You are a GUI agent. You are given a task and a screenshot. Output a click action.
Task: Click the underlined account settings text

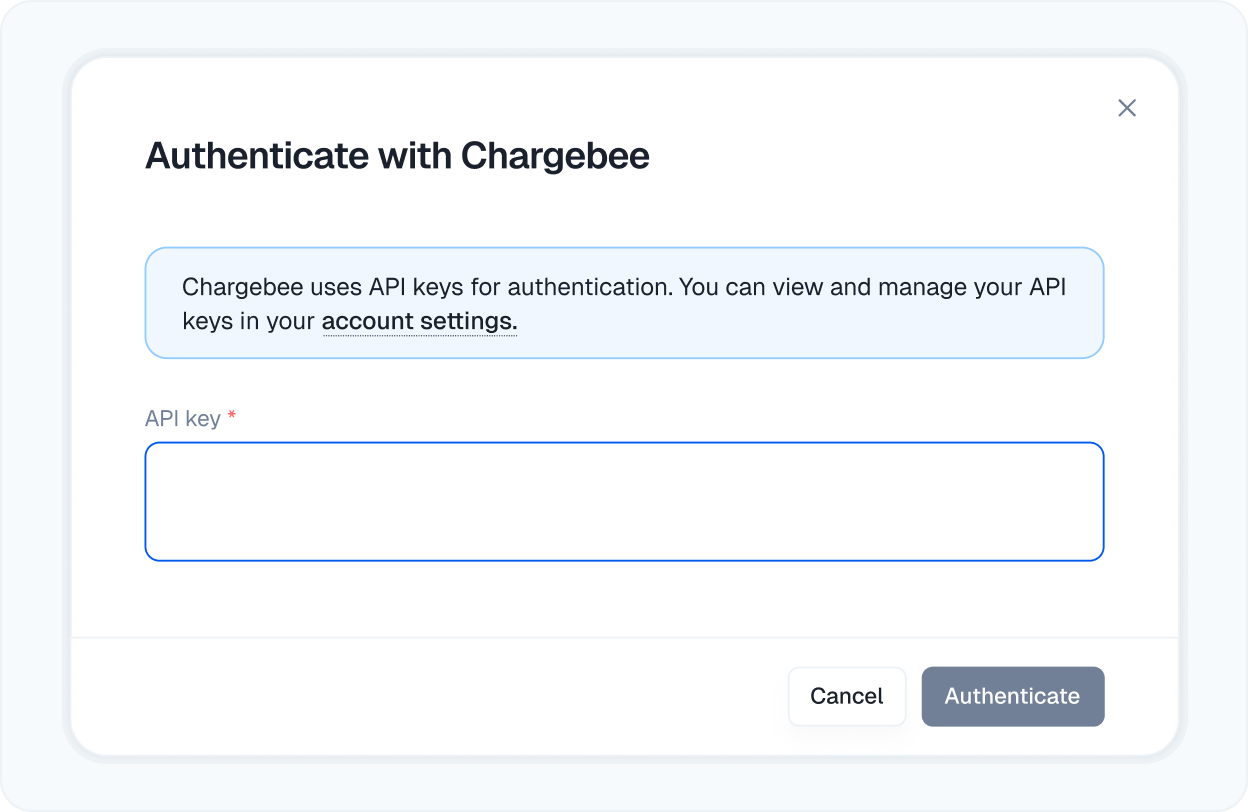[418, 320]
